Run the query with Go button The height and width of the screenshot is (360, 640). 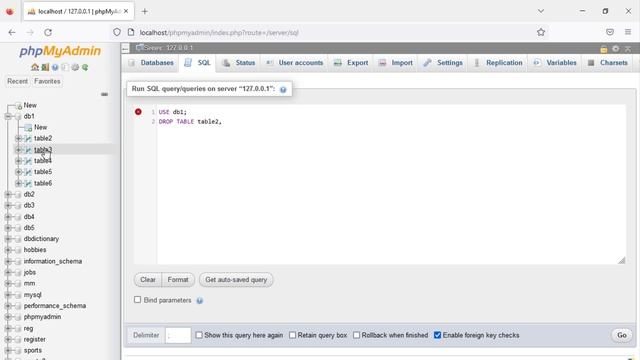pos(622,335)
